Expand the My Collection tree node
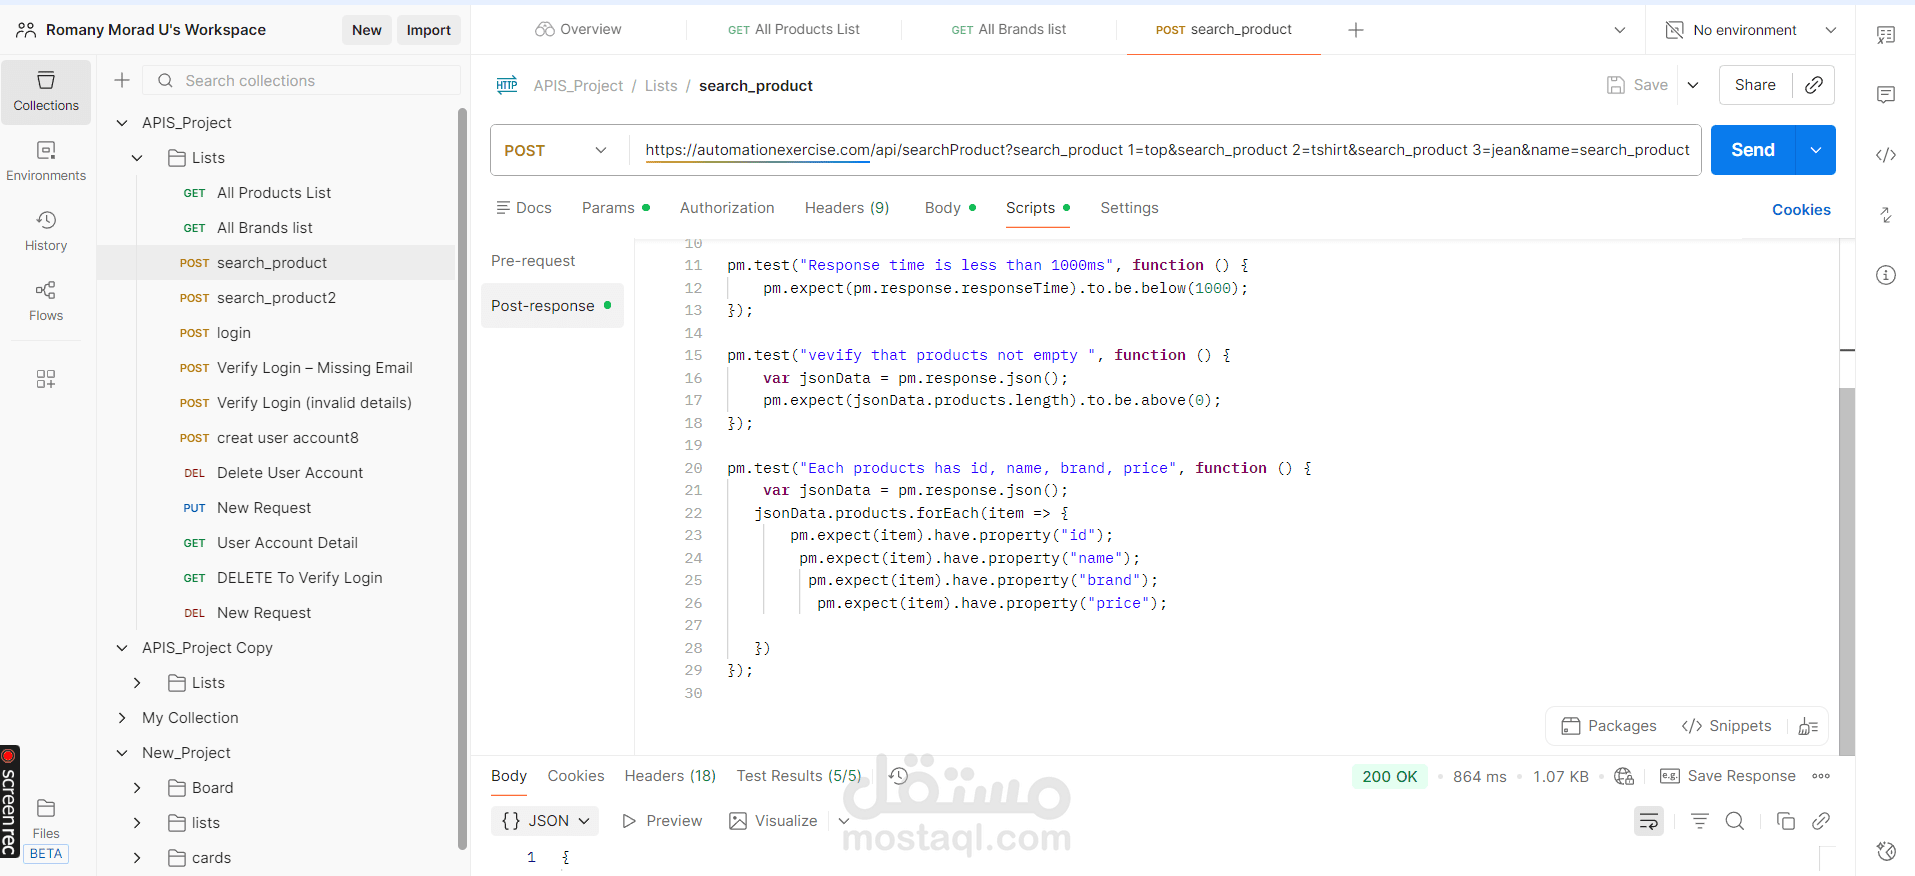1915x876 pixels. click(122, 718)
